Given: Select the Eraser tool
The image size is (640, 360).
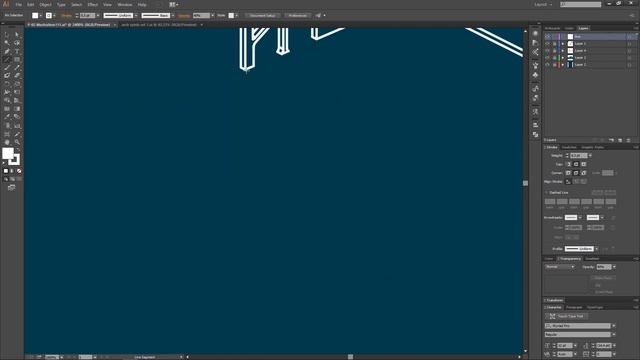Looking at the screenshot, I should click(x=17, y=76).
